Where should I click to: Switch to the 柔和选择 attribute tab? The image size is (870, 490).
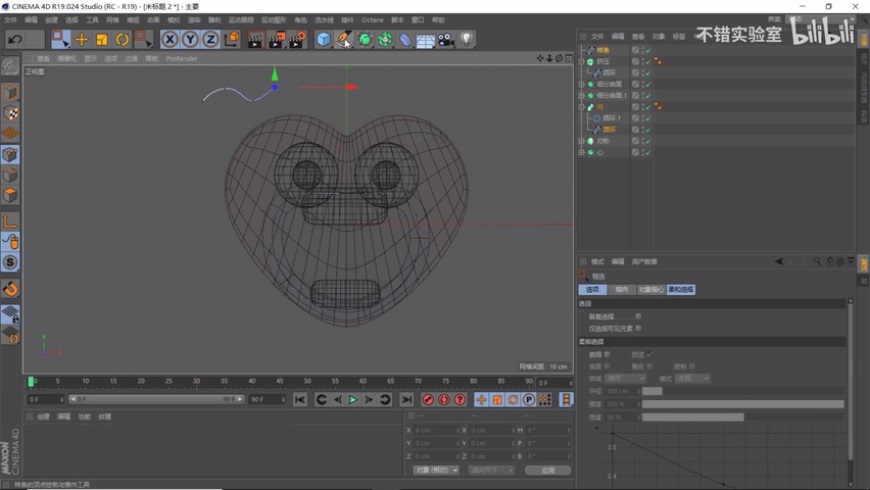[681, 290]
